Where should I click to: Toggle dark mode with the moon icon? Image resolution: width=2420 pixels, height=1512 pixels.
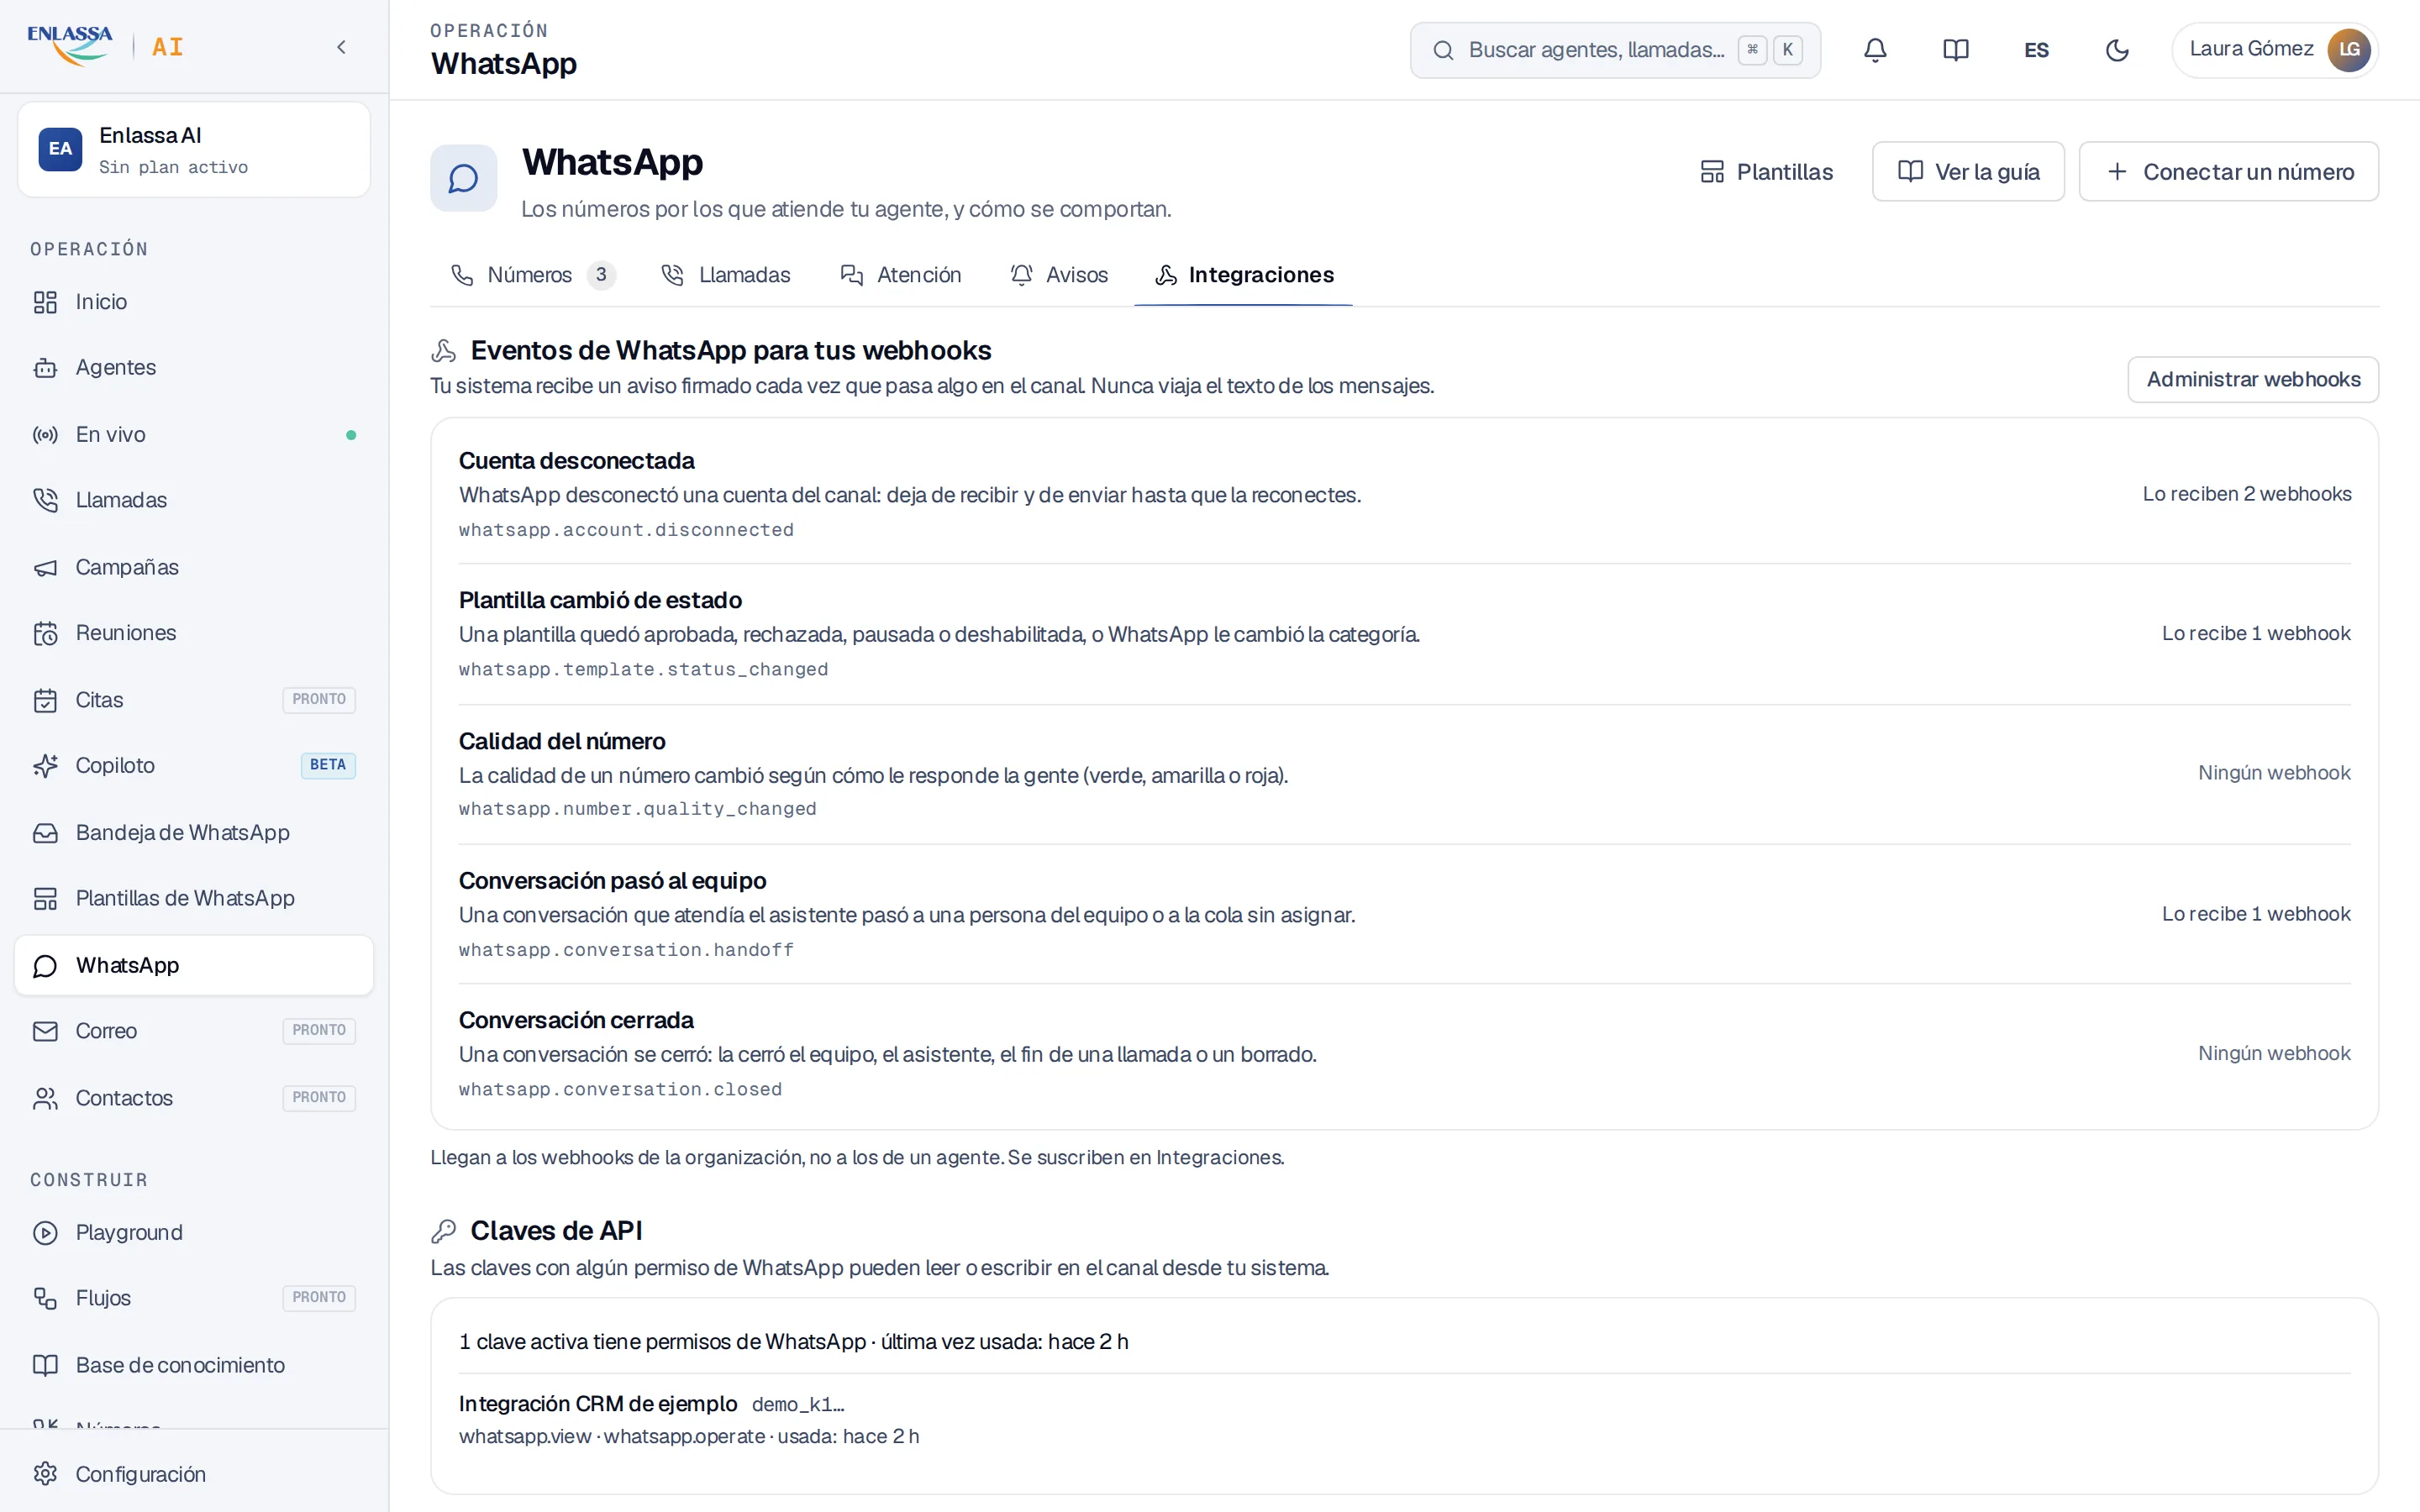click(x=2117, y=50)
